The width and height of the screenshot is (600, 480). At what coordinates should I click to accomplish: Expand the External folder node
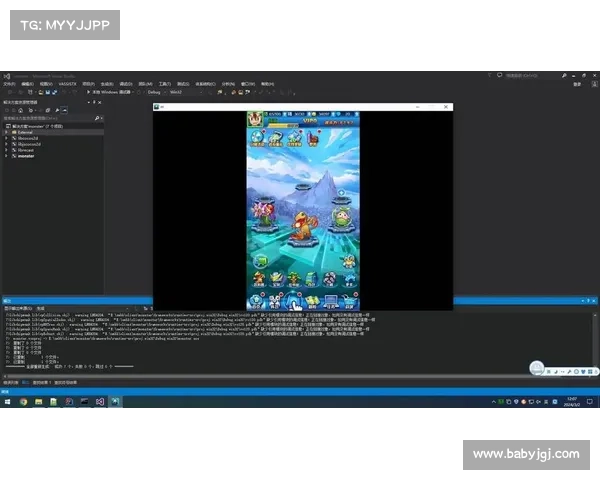point(7,132)
